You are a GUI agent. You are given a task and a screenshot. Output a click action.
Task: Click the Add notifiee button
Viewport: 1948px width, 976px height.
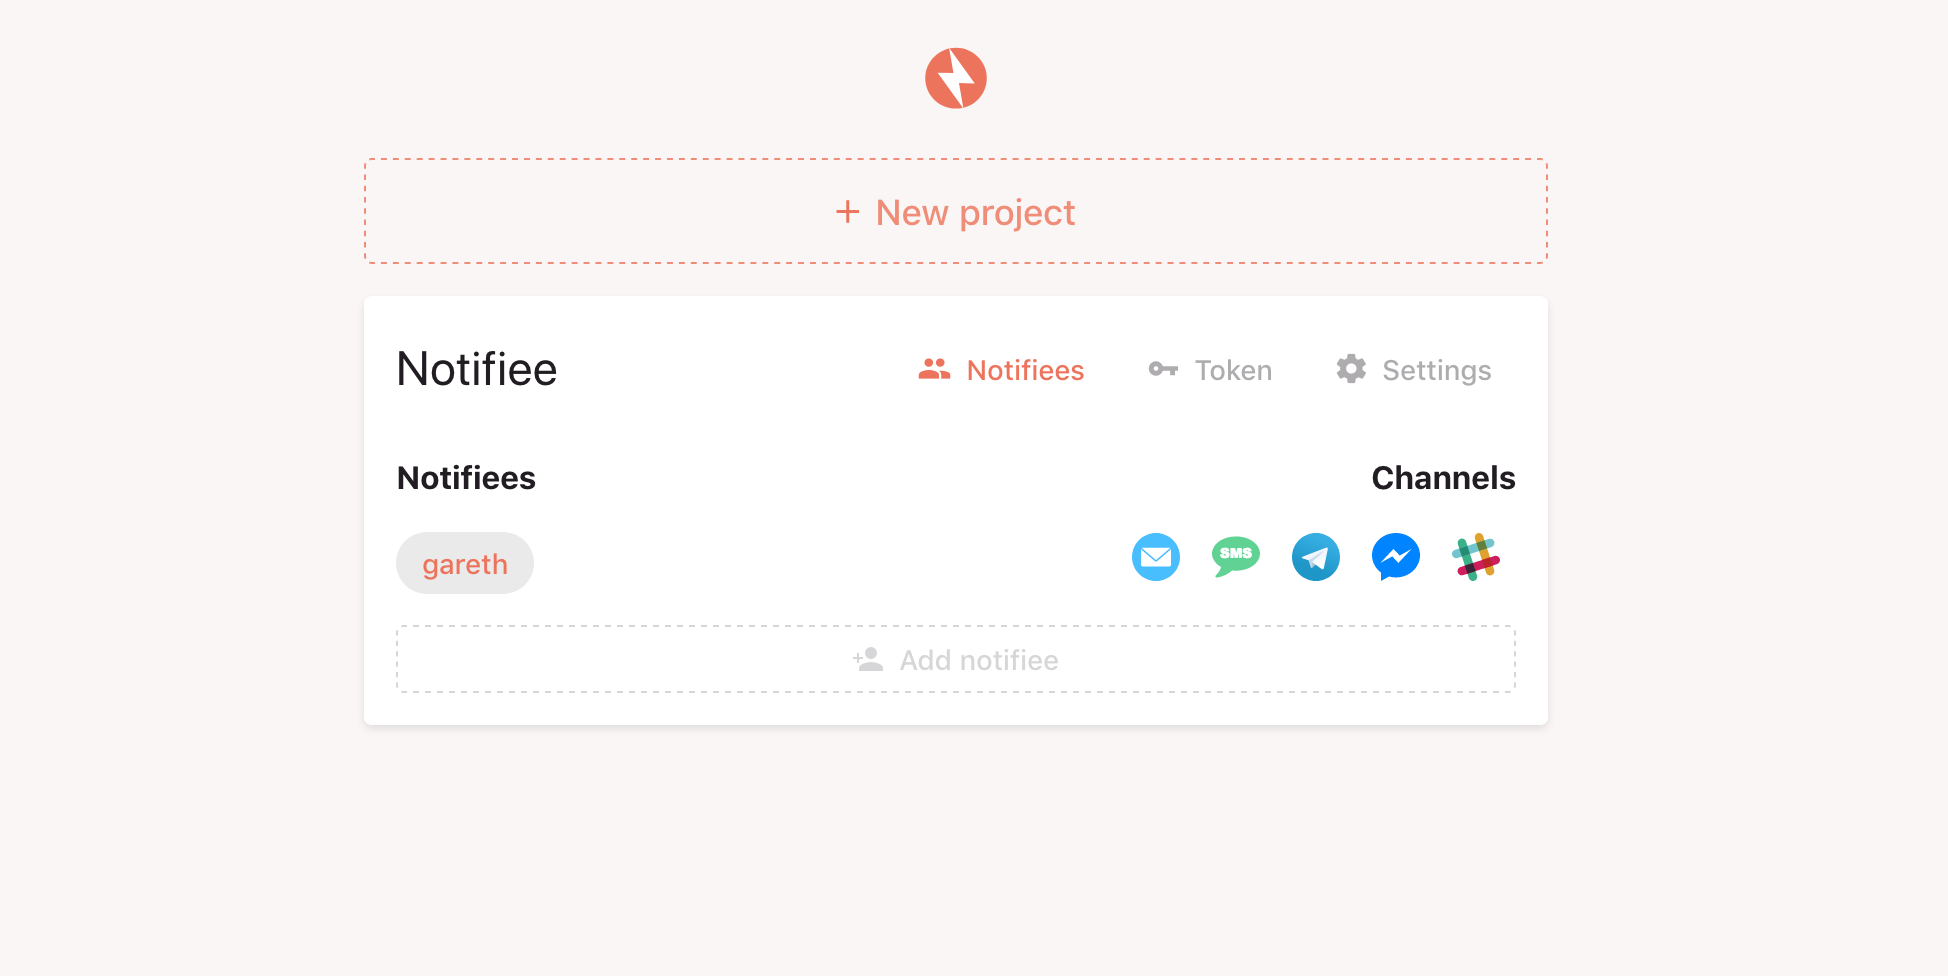point(955,658)
